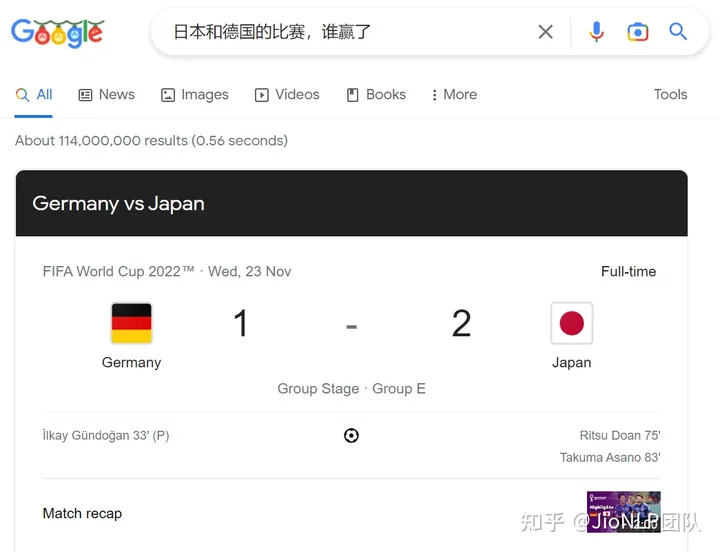
Task: Click Ritsu Doan 75' scorer entry
Action: pyautogui.click(x=620, y=435)
